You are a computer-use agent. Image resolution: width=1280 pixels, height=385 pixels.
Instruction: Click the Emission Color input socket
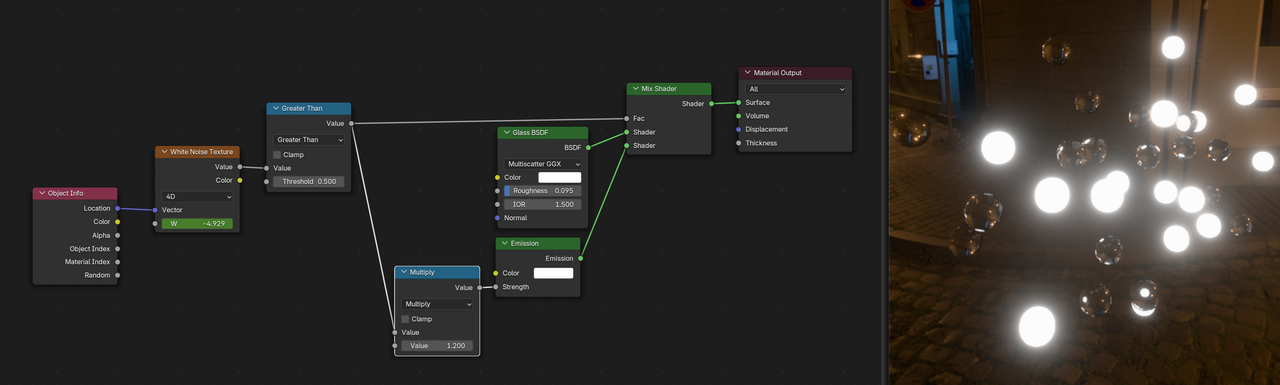496,273
